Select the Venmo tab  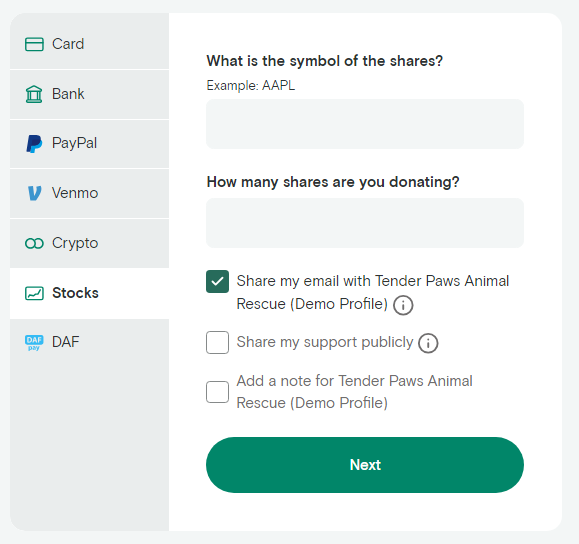(89, 194)
